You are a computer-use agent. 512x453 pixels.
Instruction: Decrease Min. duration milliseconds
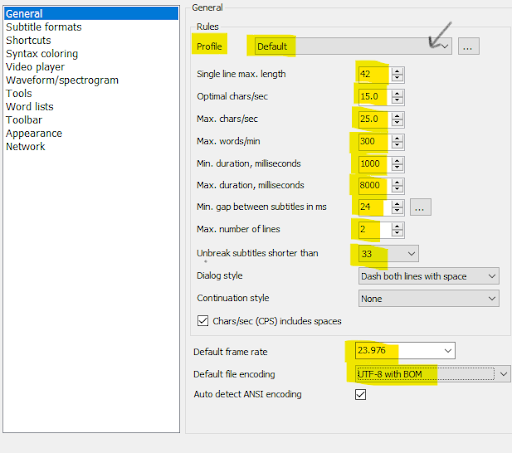[397, 168]
